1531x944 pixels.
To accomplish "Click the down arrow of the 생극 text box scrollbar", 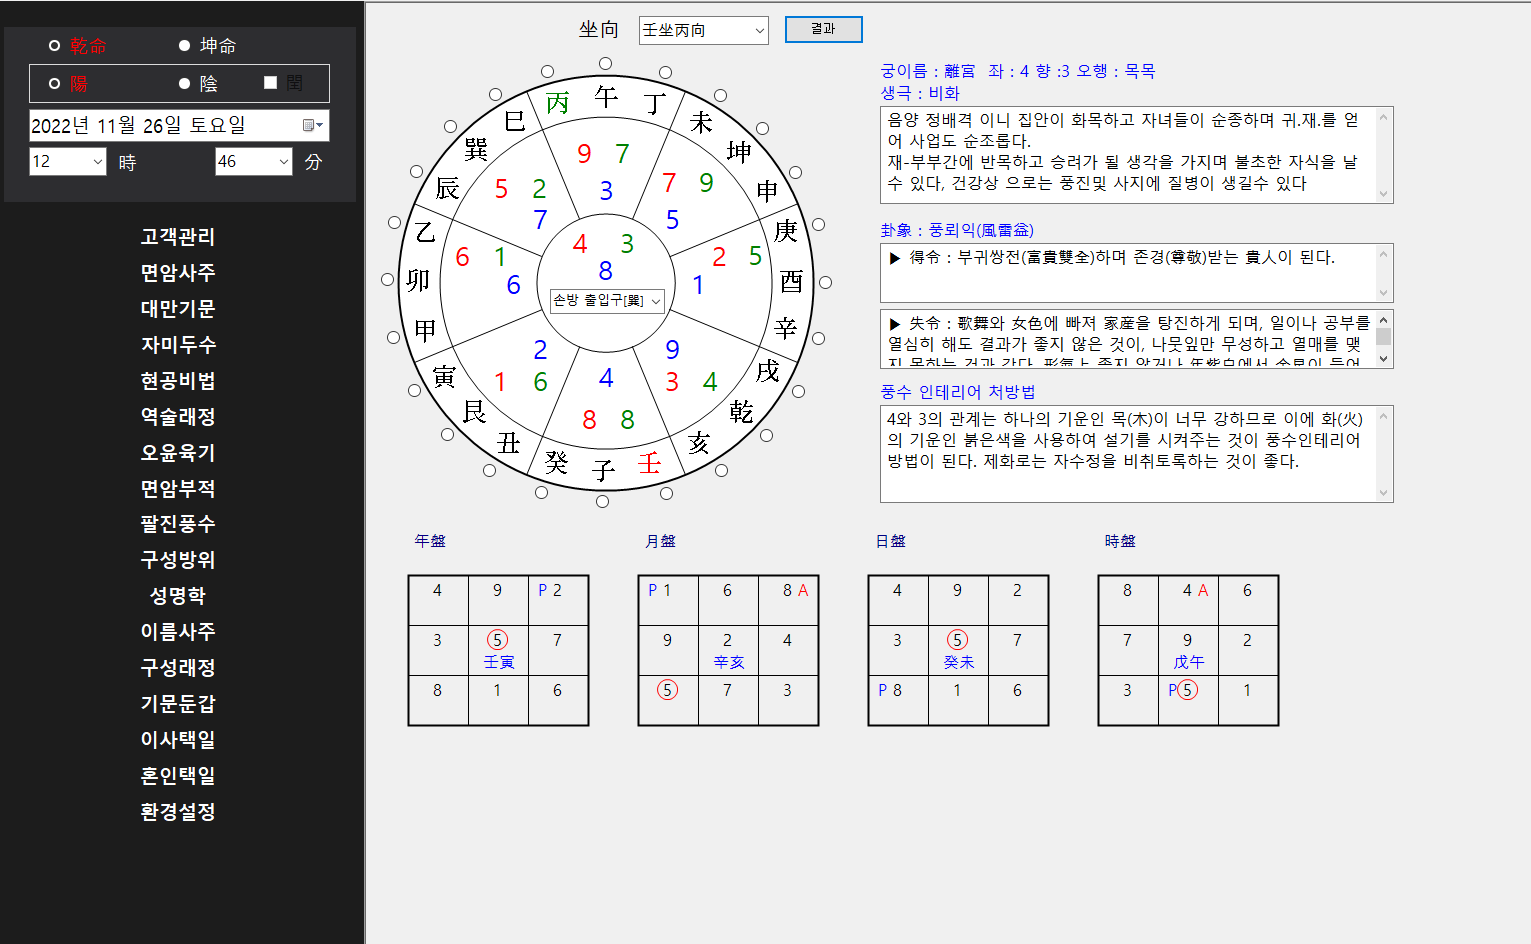I will 1384,194.
